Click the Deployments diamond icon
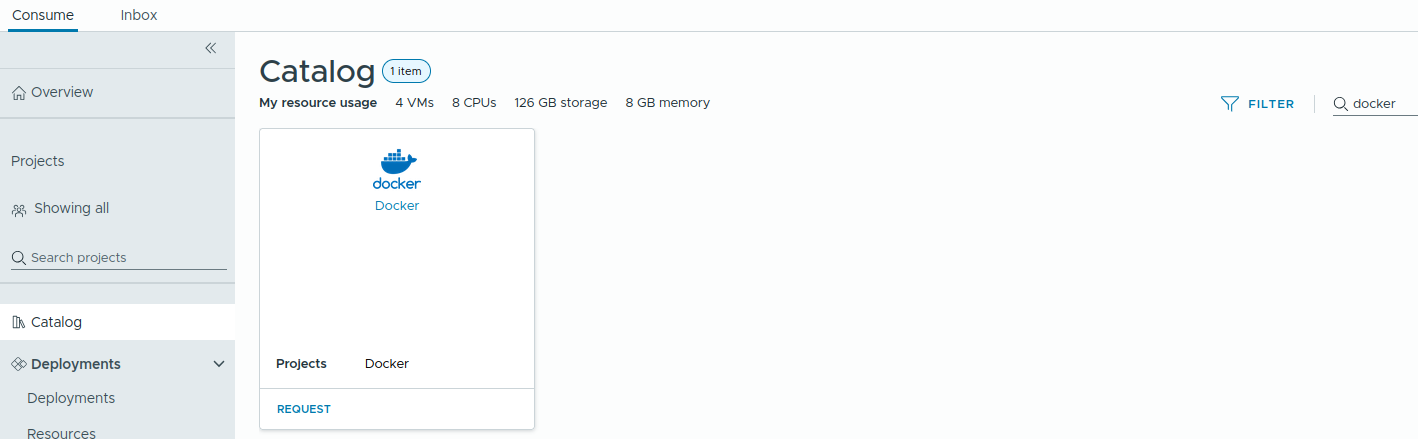The height and width of the screenshot is (439, 1418). pos(18,364)
